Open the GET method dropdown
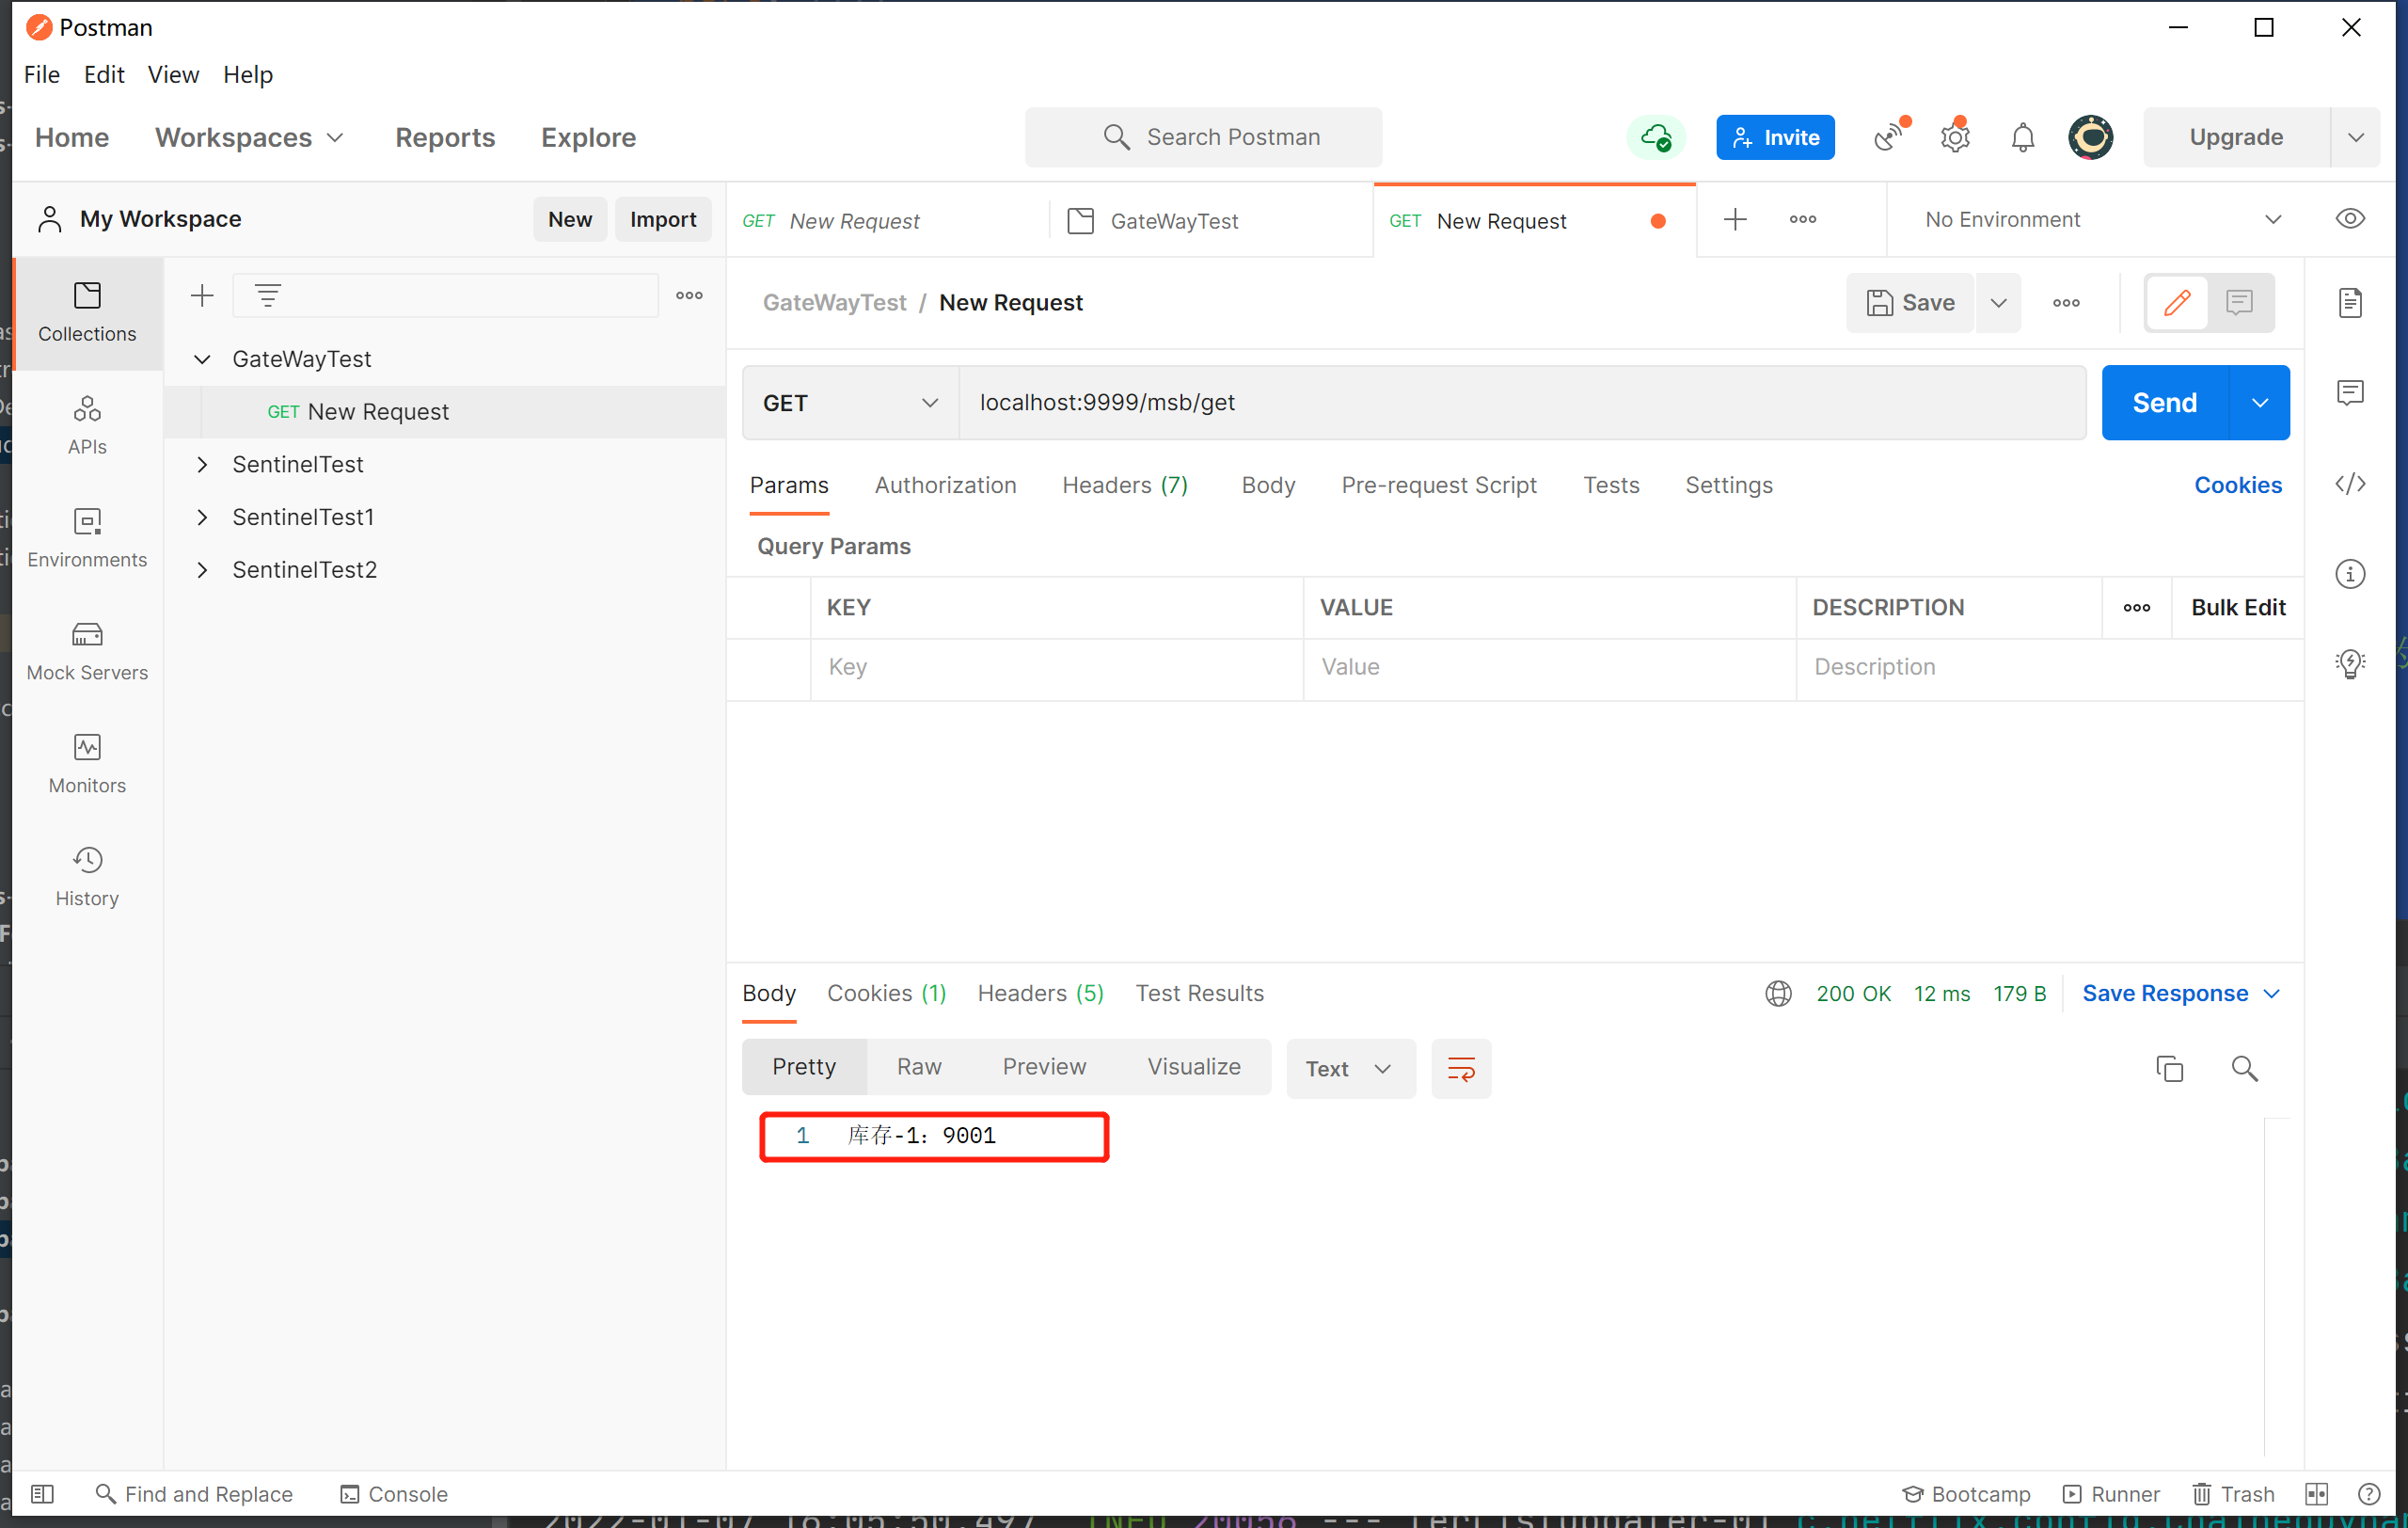 point(850,403)
